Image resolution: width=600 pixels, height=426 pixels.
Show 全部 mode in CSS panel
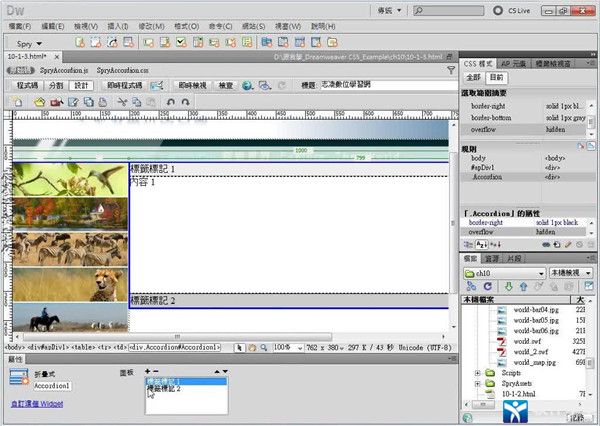(x=473, y=77)
